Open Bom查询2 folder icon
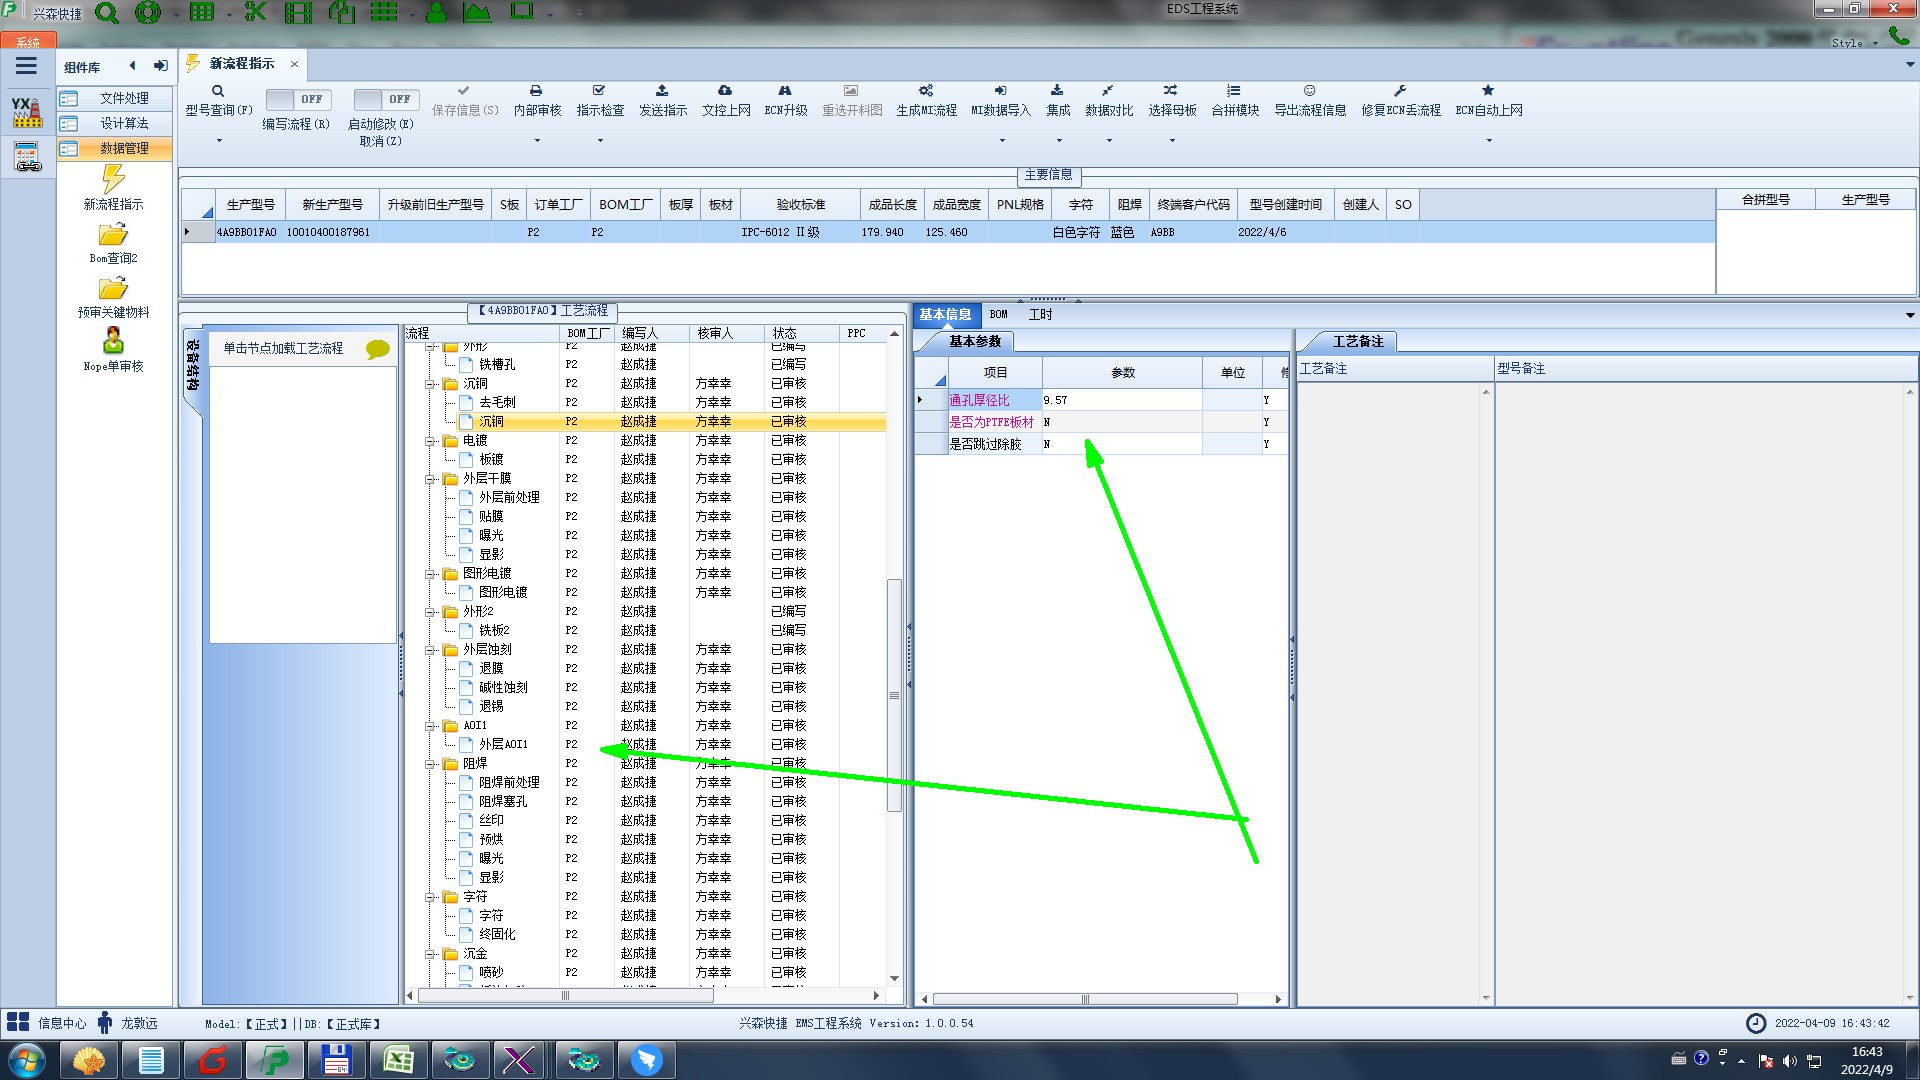1920x1080 pixels. point(113,235)
